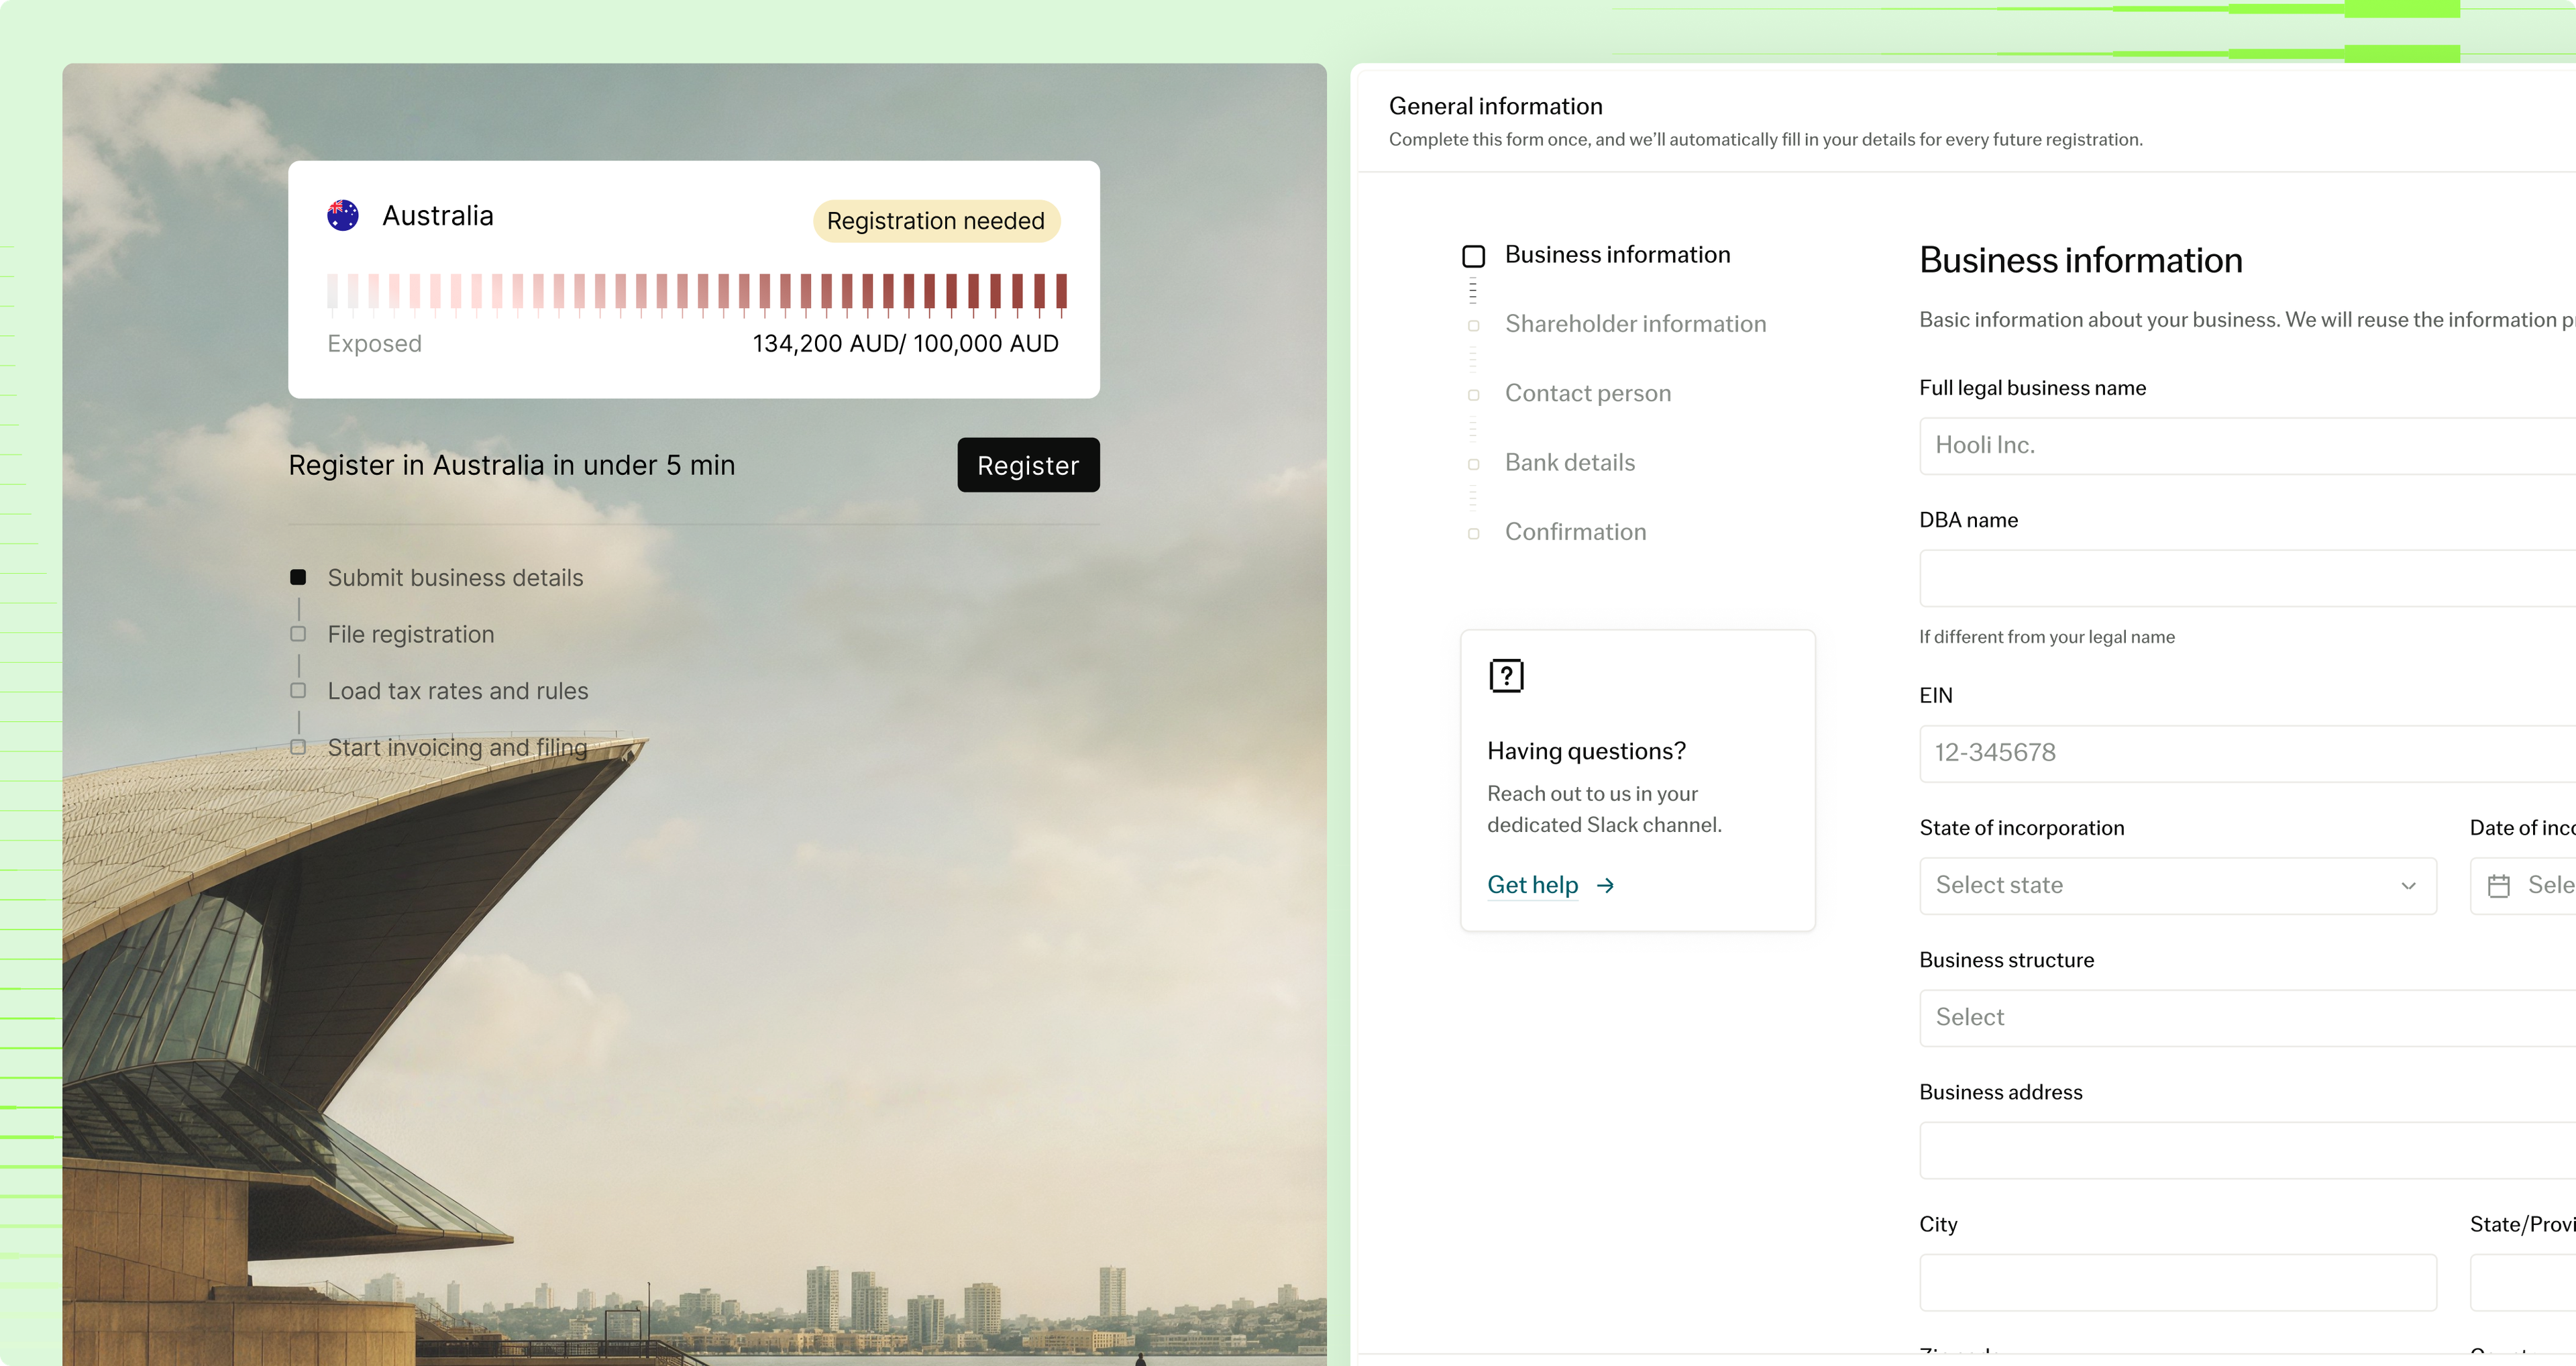This screenshot has height=1366, width=2576.
Task: Expand the state dropdown chevron arrow
Action: coord(2408,886)
